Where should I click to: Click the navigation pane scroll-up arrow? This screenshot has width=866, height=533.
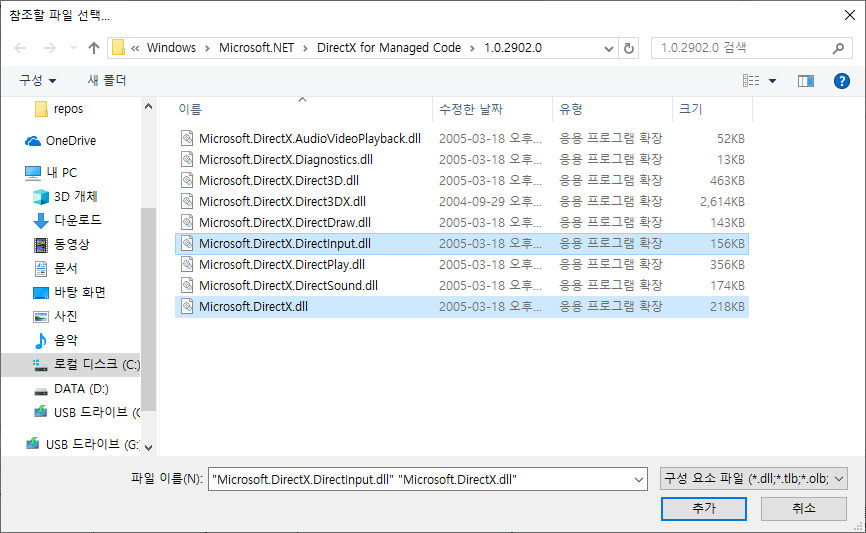click(148, 106)
